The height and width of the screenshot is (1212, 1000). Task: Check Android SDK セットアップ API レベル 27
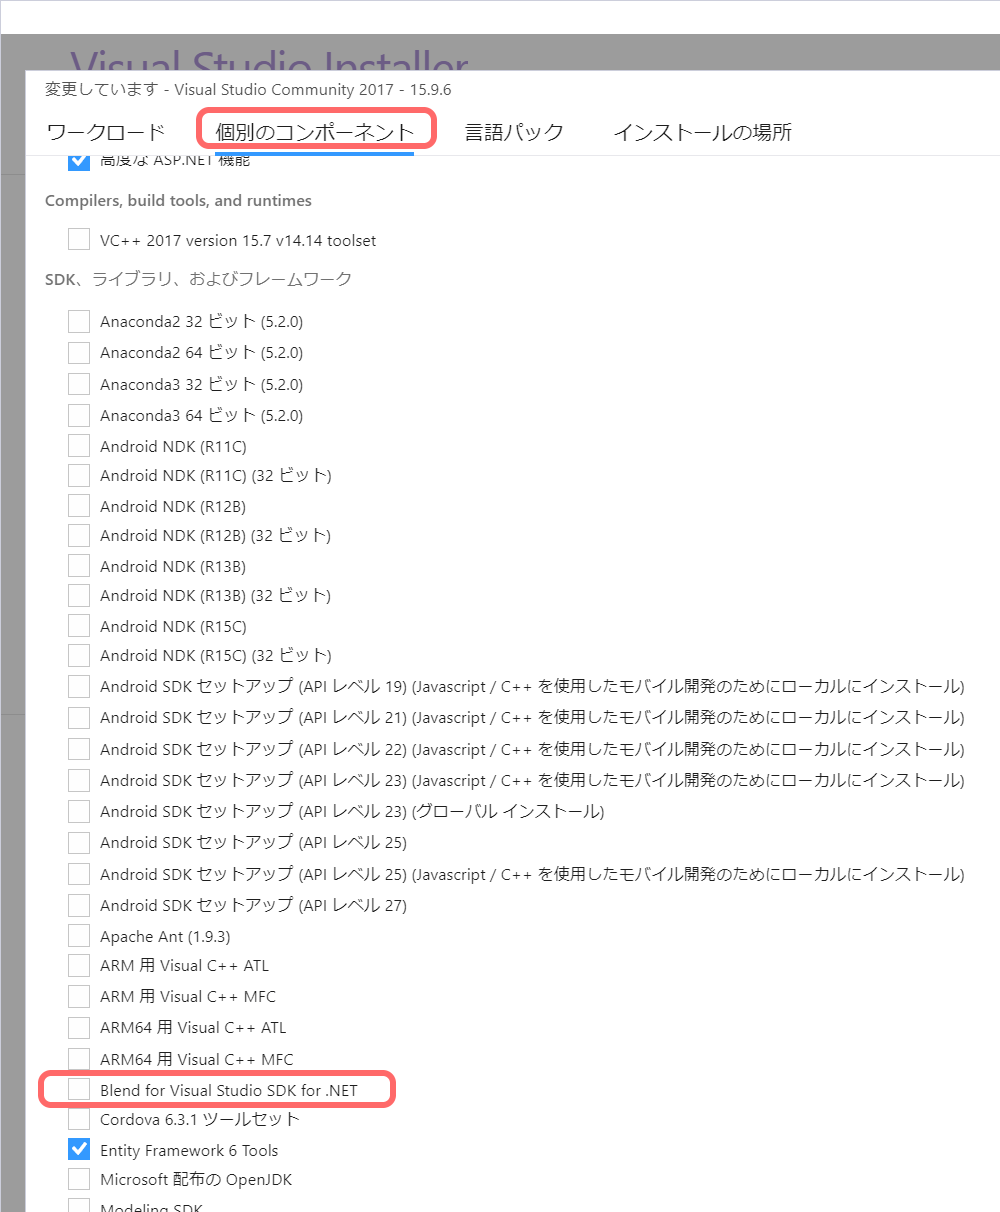click(79, 905)
